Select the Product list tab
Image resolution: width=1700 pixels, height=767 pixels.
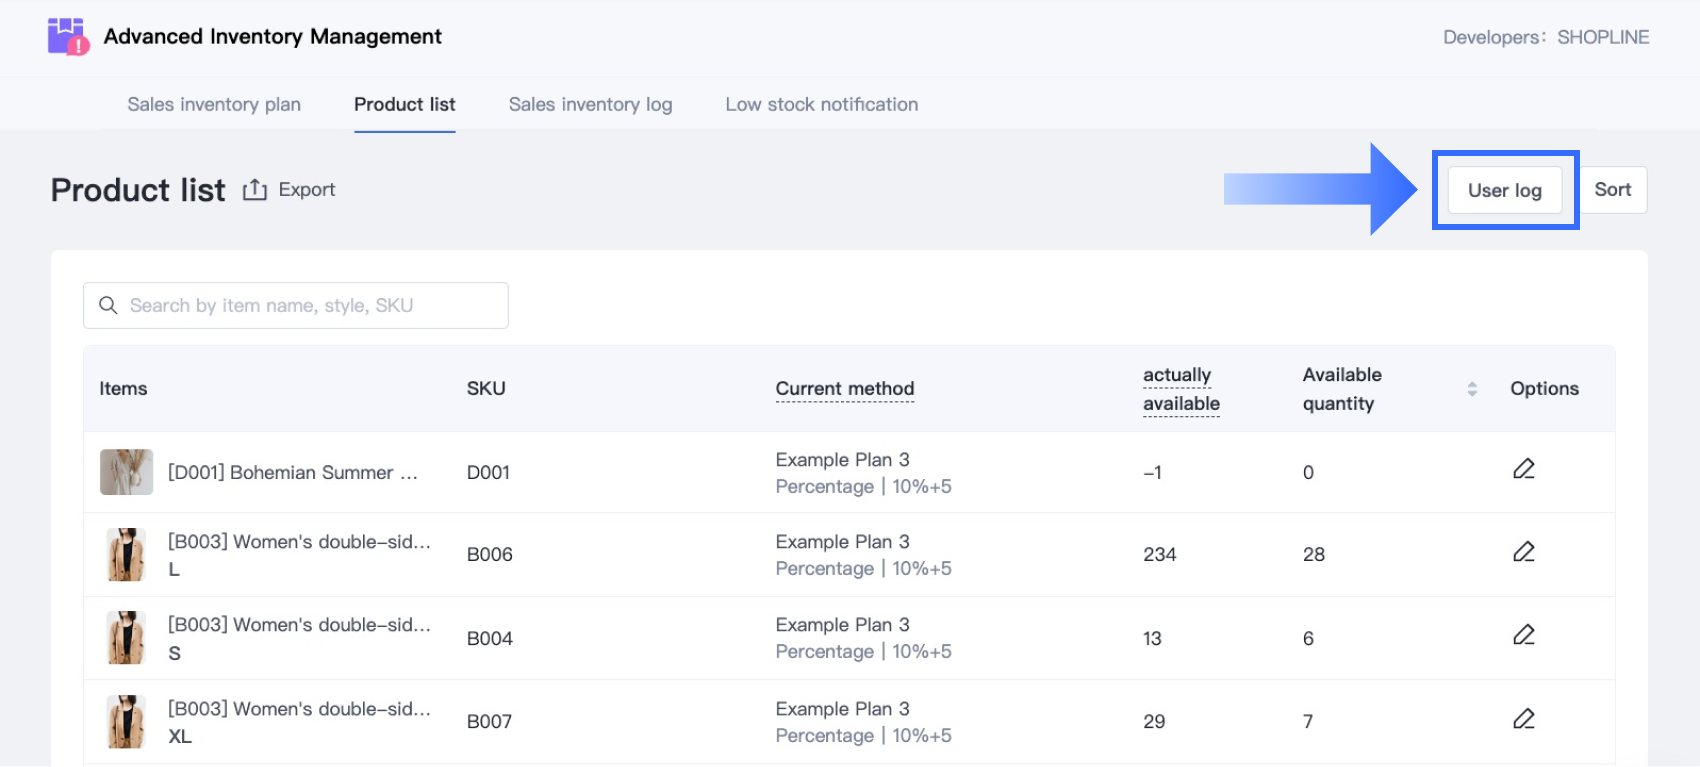[404, 104]
